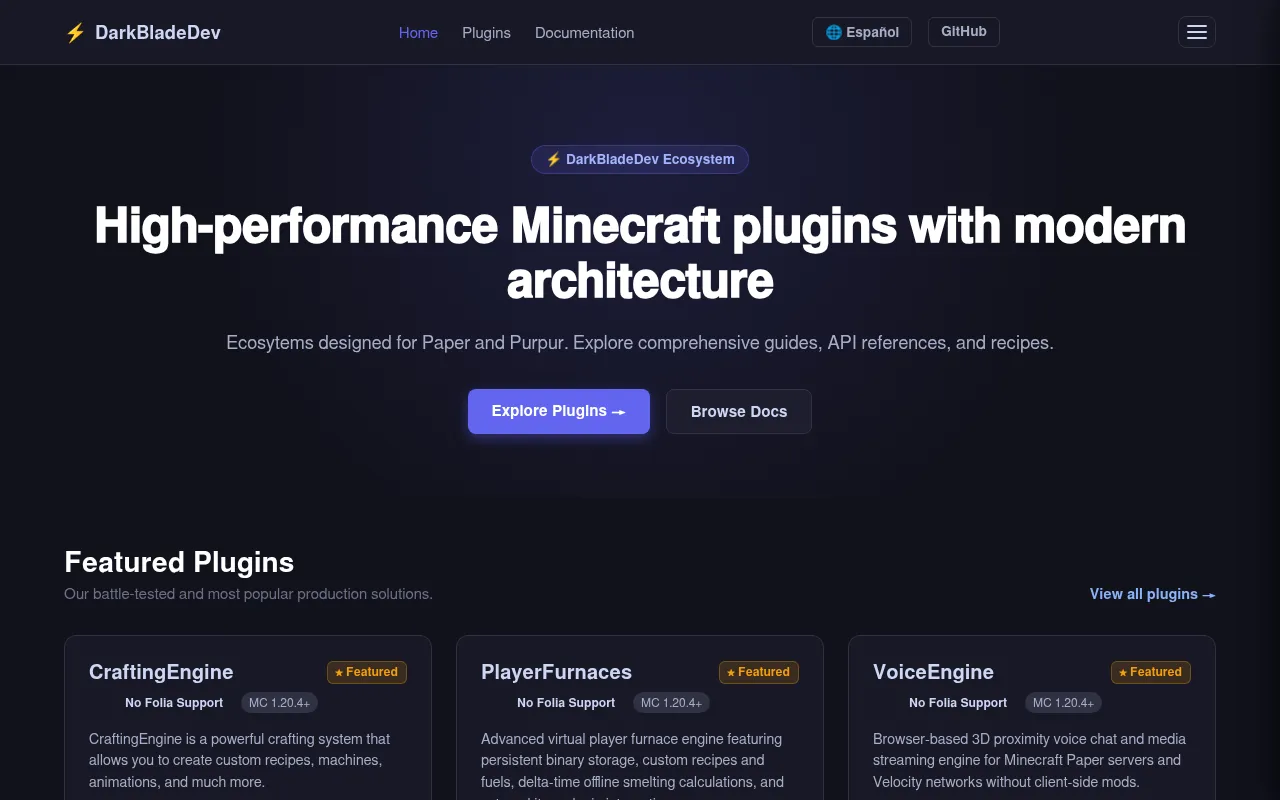Click the DarkBladeDev Ecosystem badge

click(x=640, y=159)
